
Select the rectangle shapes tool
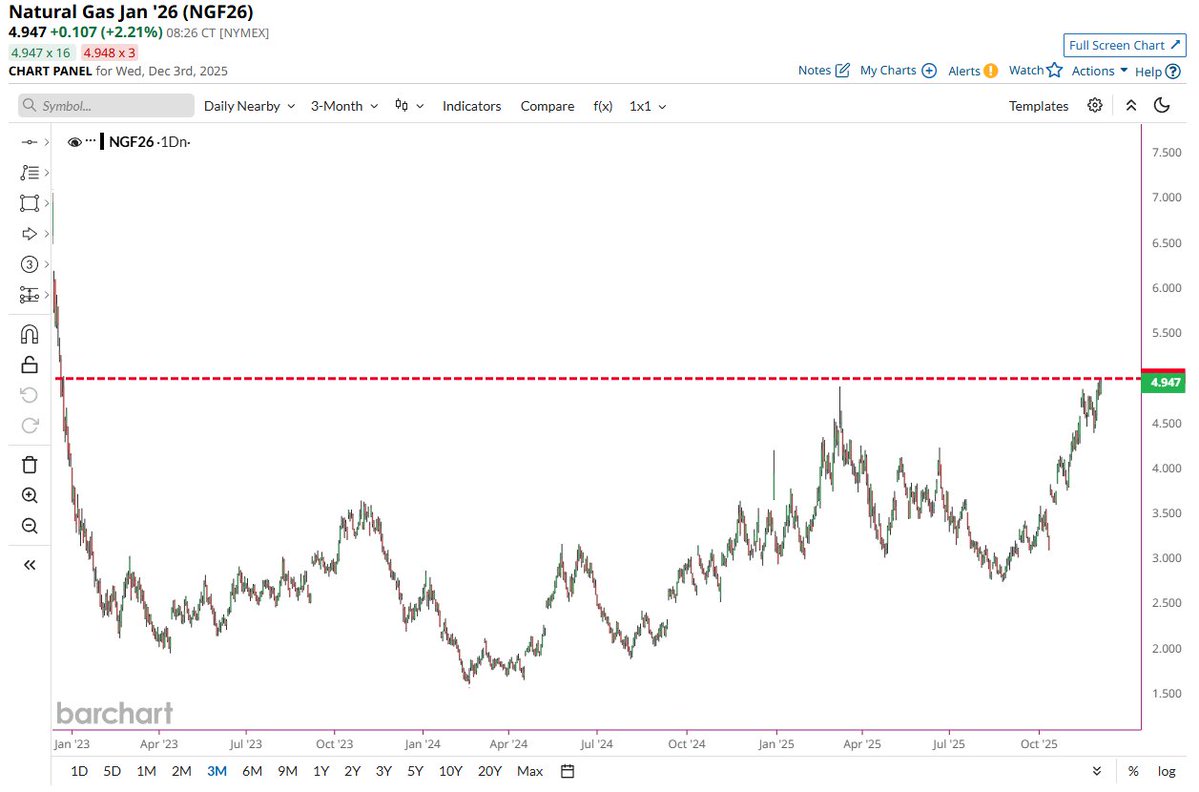[29, 203]
